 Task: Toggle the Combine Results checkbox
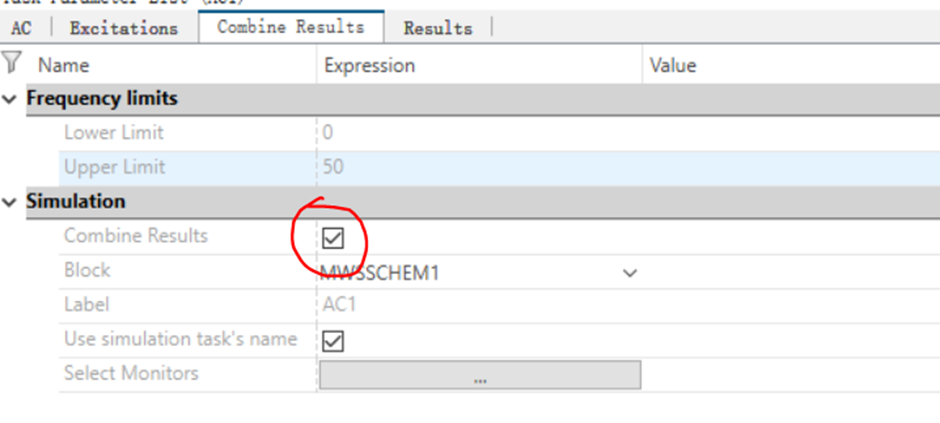333,238
